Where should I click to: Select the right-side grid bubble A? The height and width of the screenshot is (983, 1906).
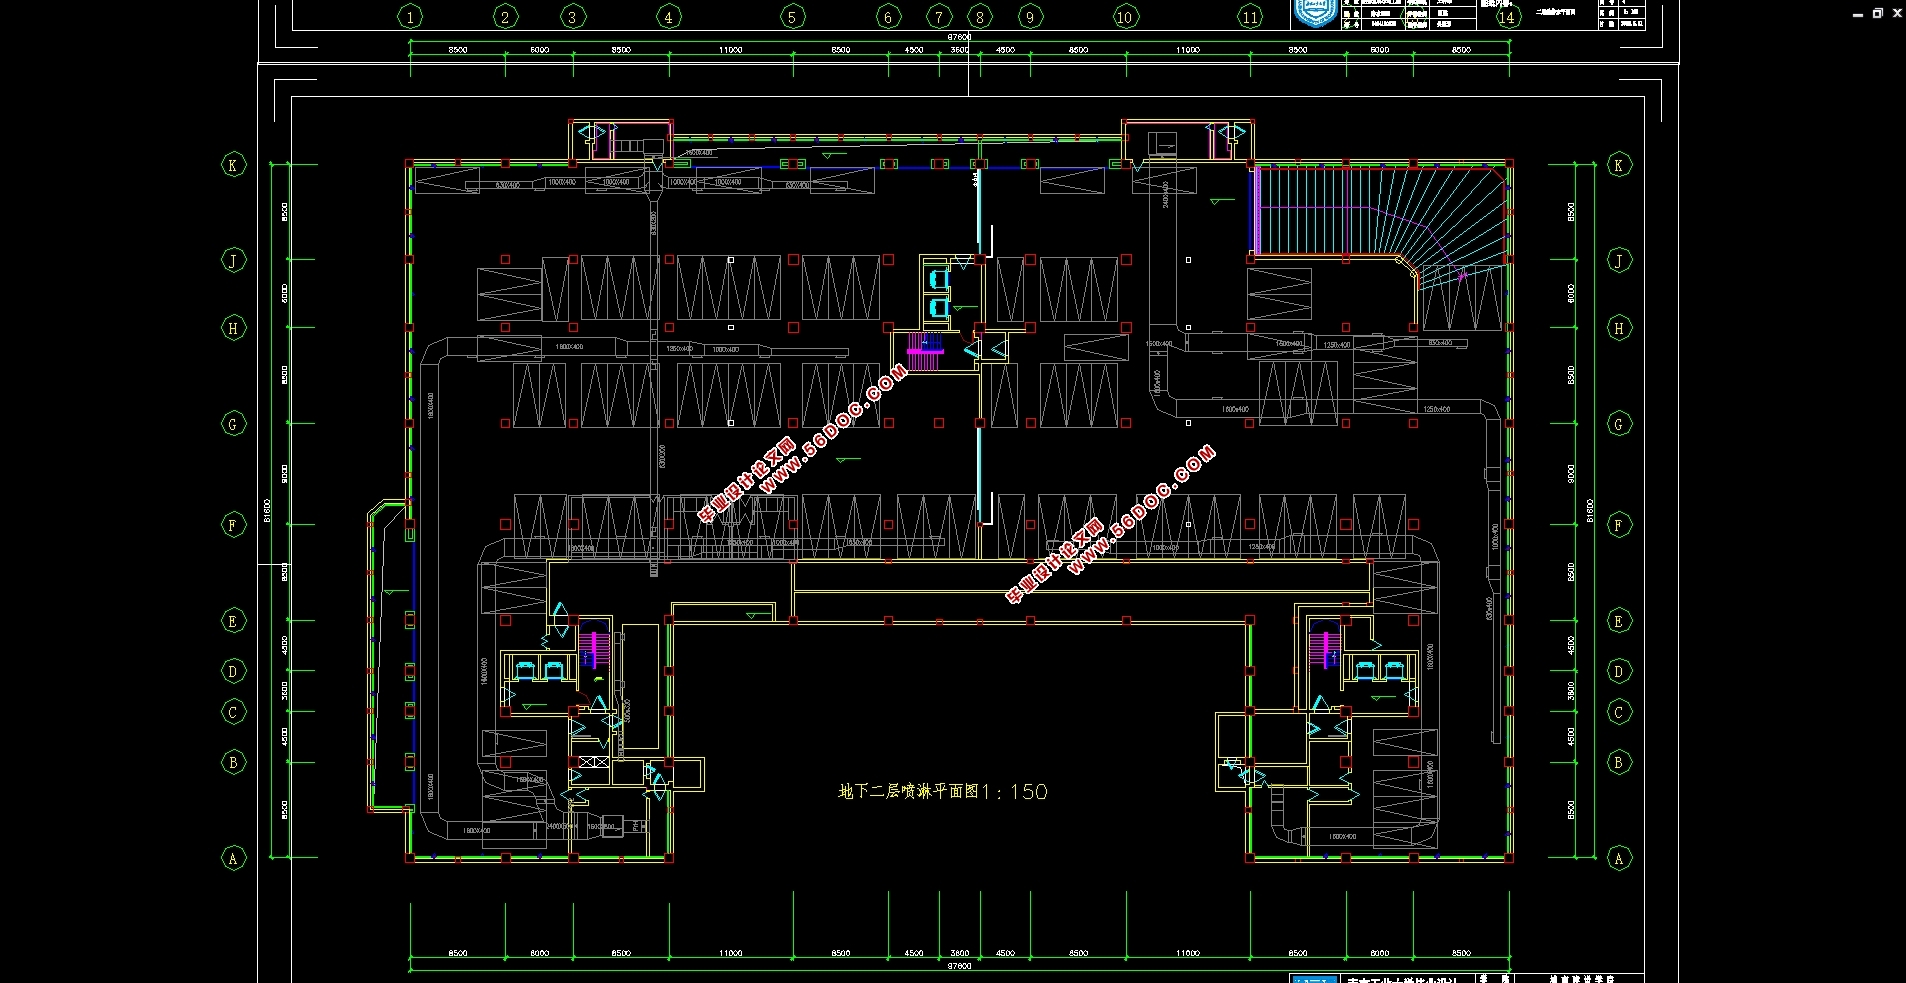tap(1619, 858)
